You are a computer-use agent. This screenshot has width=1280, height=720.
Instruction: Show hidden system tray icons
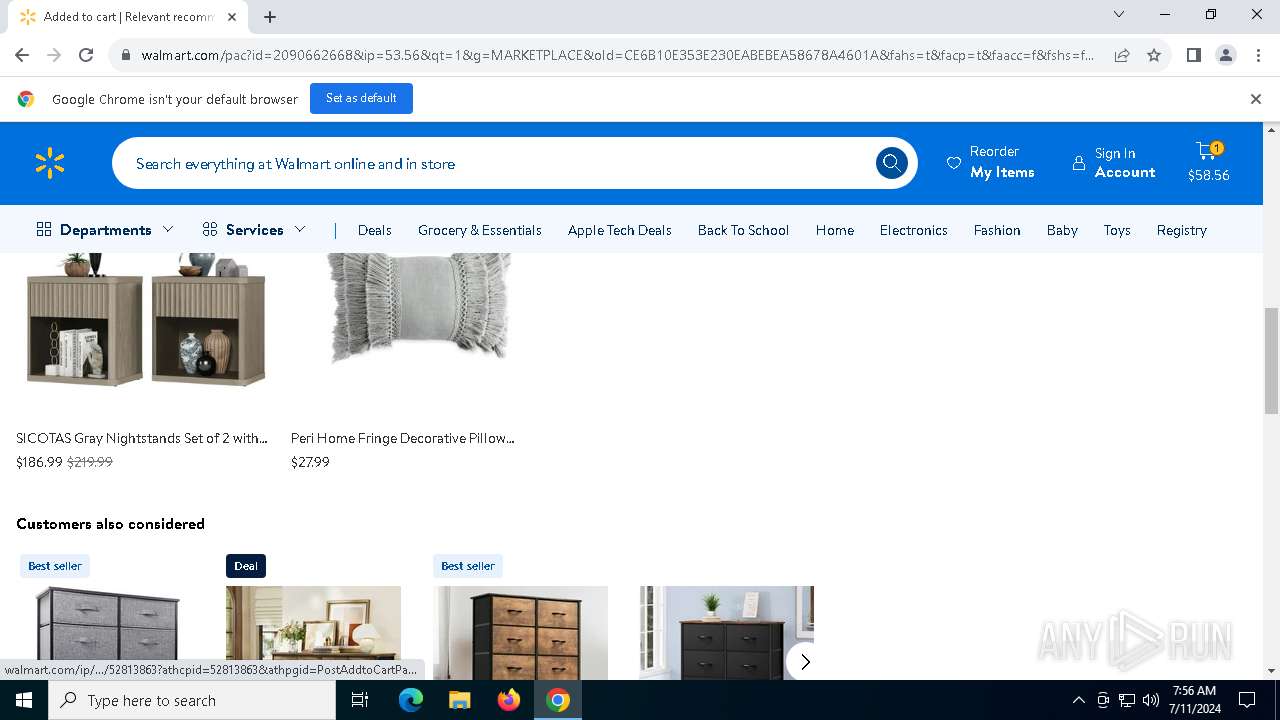(1078, 700)
